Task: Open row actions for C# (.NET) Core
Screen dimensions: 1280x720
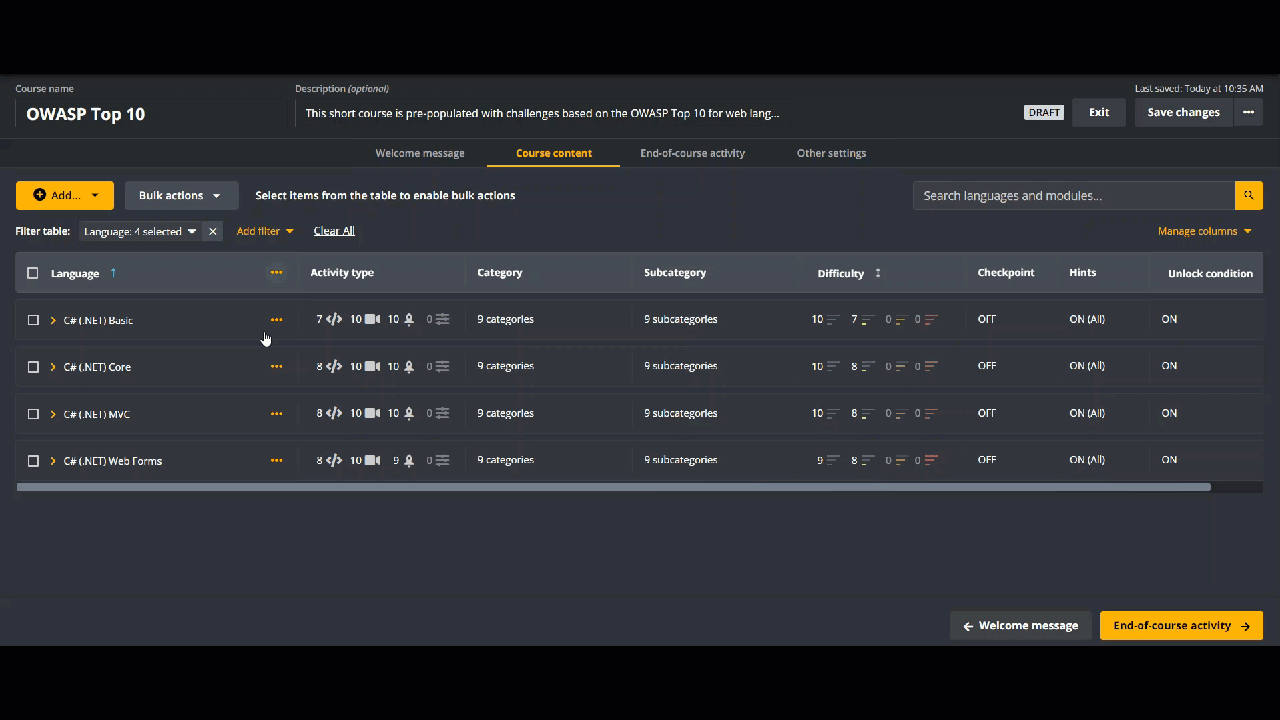Action: point(276,367)
